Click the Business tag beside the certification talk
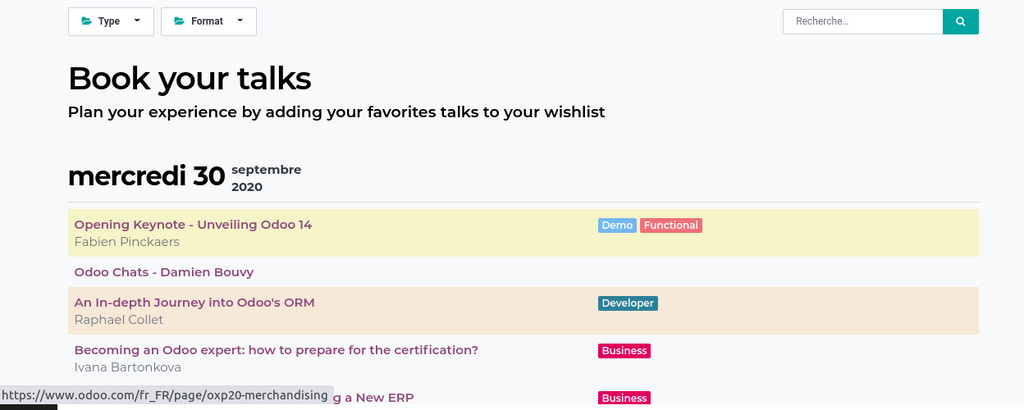Viewport: 1024px width, 410px height. click(x=624, y=351)
